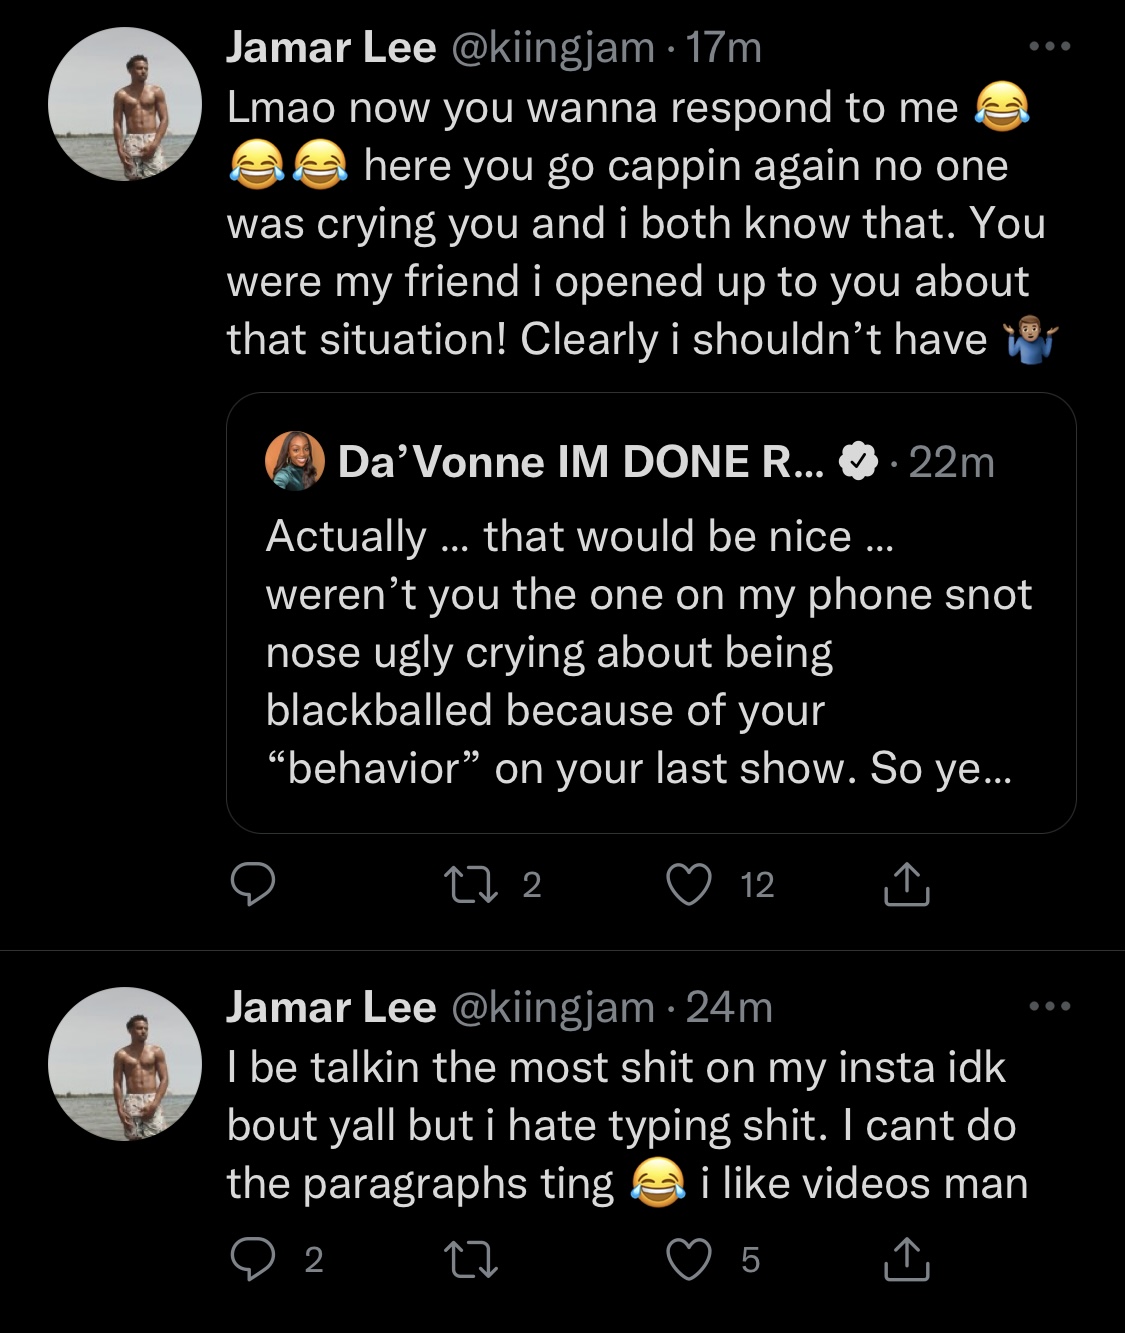Screen dimensions: 1125x1333
Task: Open the 22m timestamp on quoted tweet
Action: (951, 462)
